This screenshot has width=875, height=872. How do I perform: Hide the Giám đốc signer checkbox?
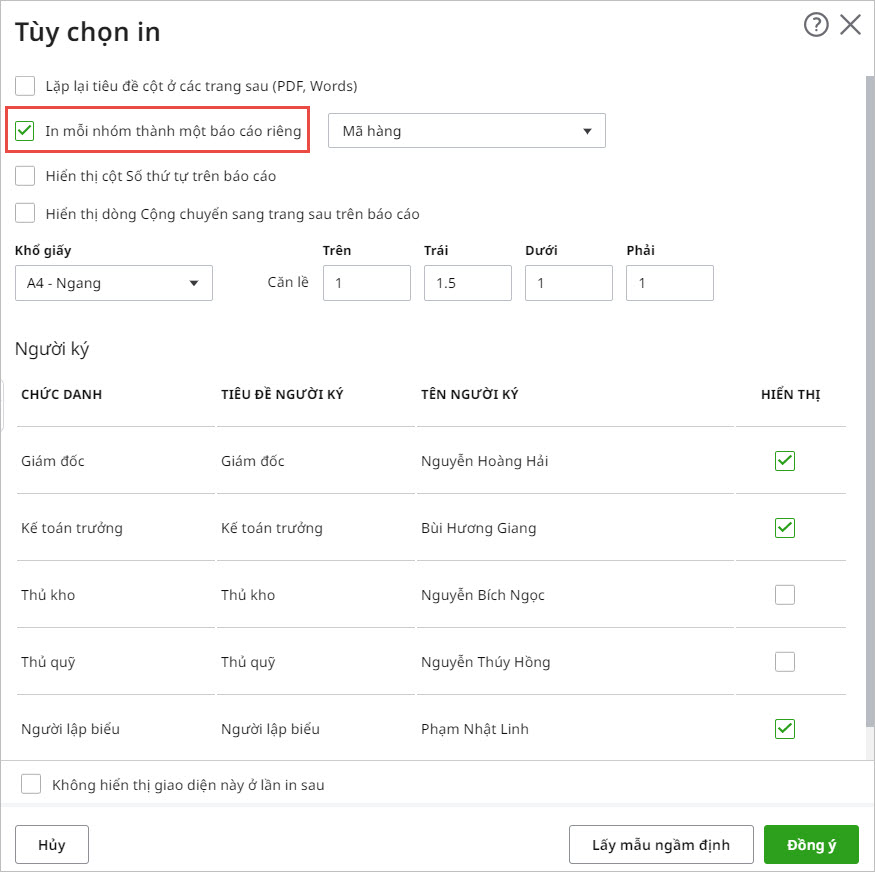785,461
